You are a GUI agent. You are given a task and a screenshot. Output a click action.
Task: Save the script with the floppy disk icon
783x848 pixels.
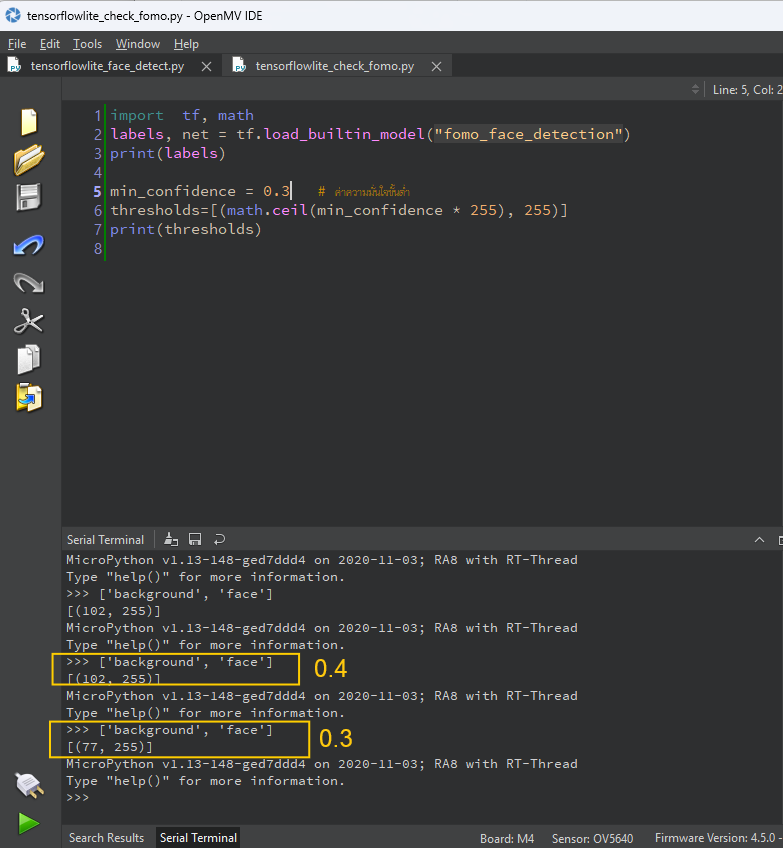click(28, 197)
